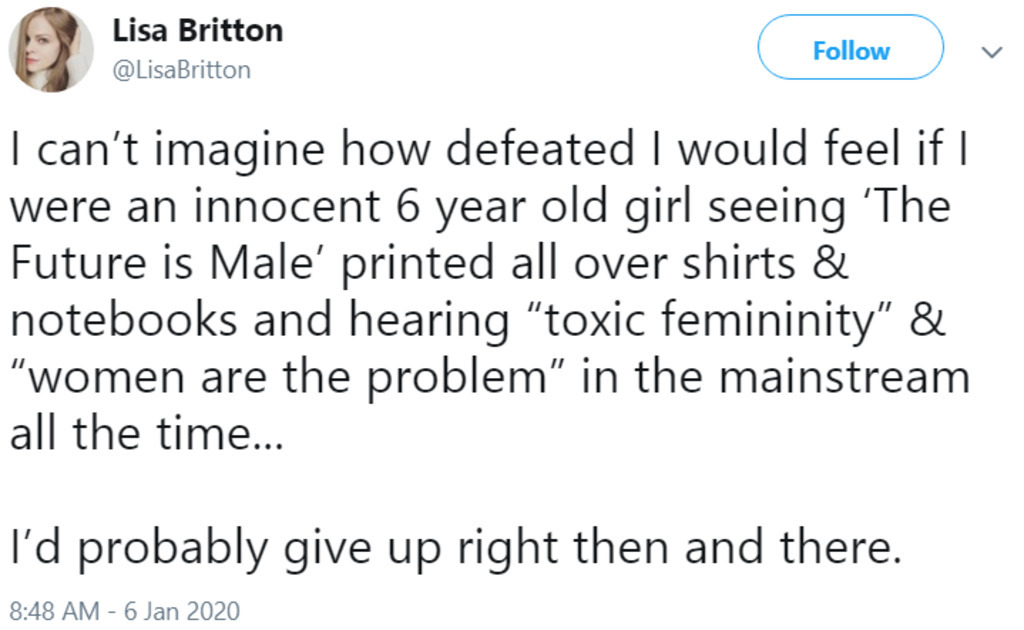This screenshot has height=630, width=1024.
Task: Open the Lisa Britton display name link
Action: click(x=197, y=30)
